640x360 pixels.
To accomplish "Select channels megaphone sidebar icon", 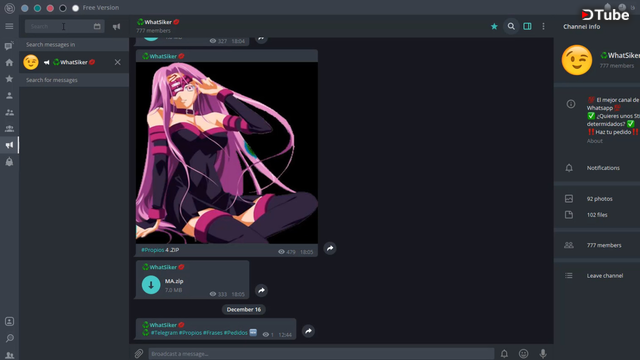I will pyautogui.click(x=9, y=145).
